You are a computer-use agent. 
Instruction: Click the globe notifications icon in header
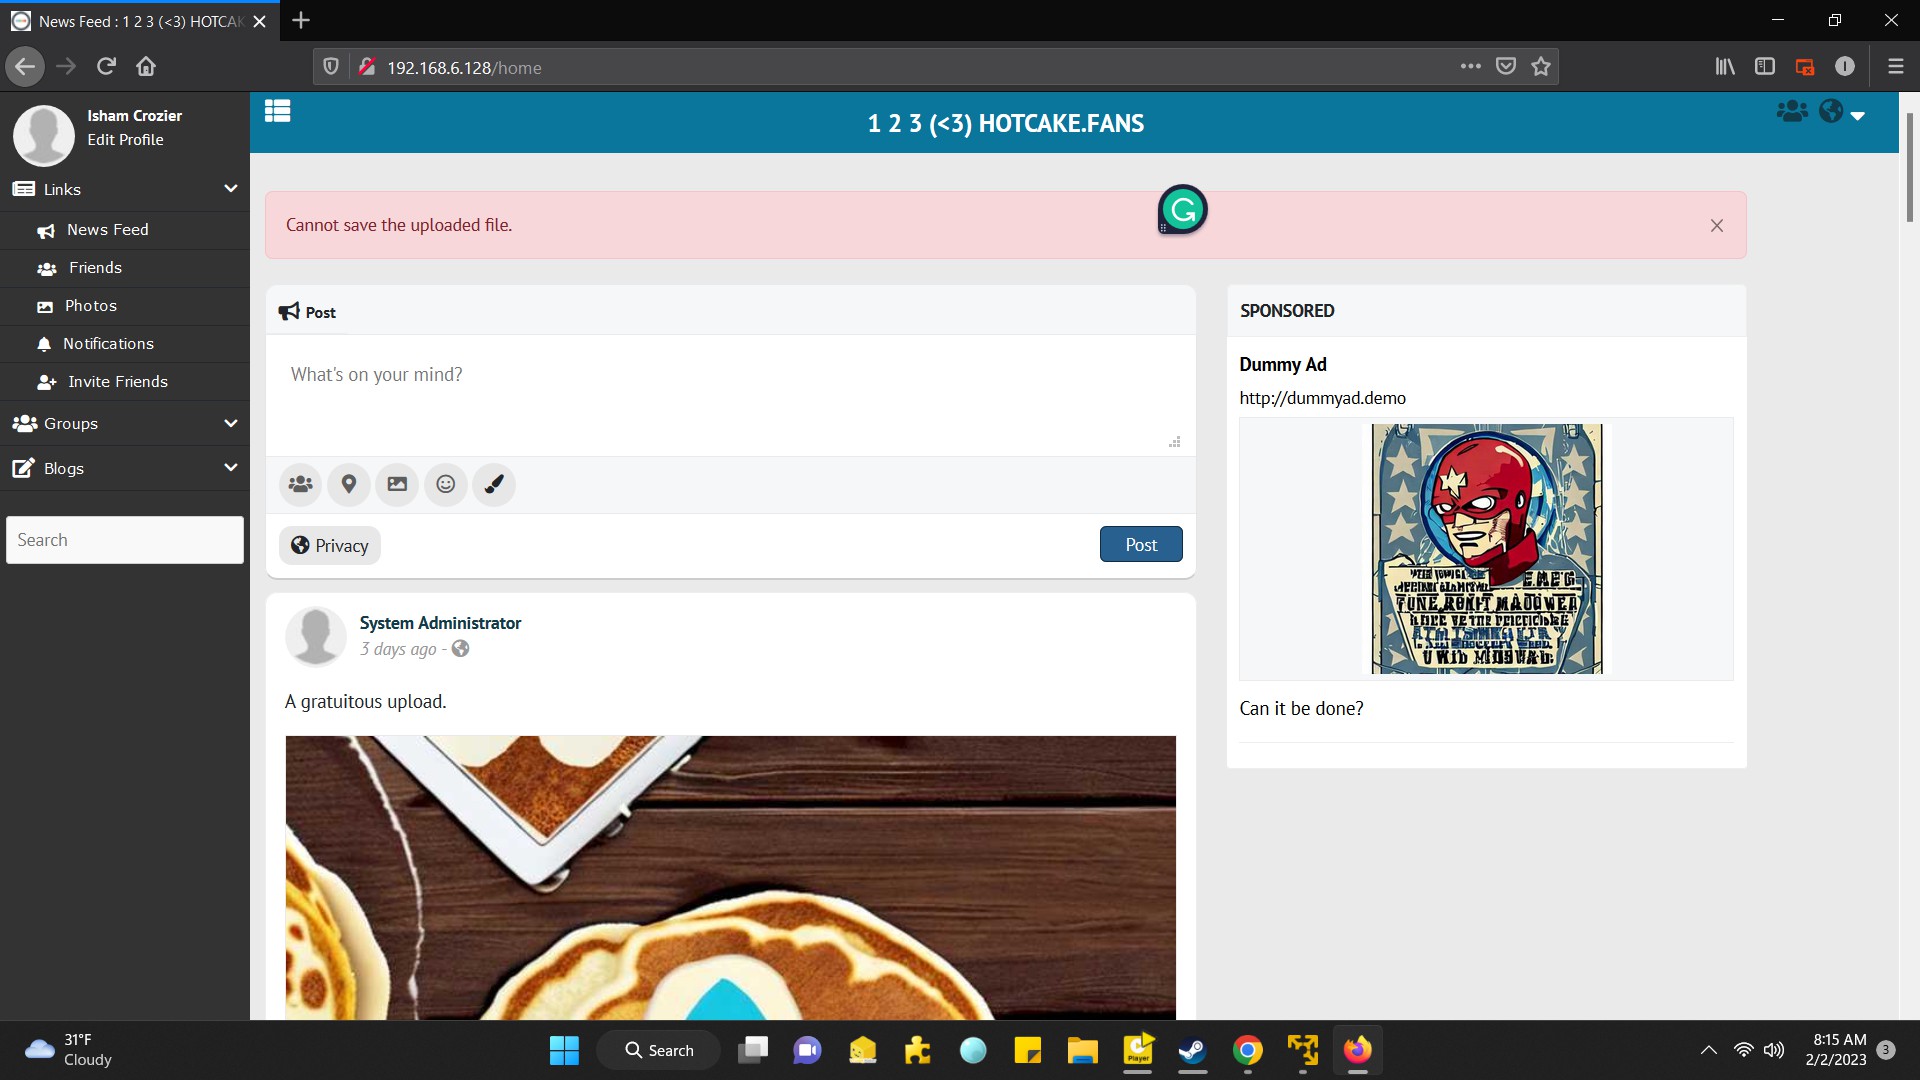pos(1831,112)
